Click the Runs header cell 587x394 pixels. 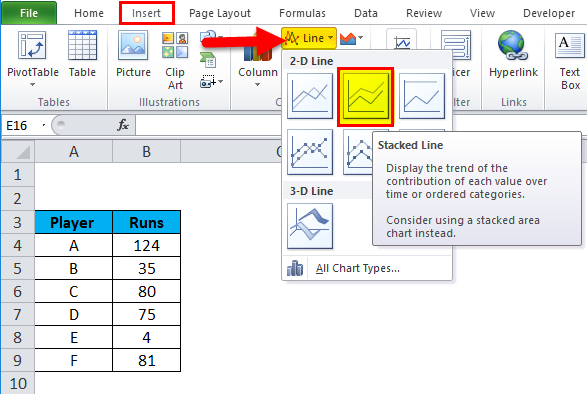click(x=146, y=222)
